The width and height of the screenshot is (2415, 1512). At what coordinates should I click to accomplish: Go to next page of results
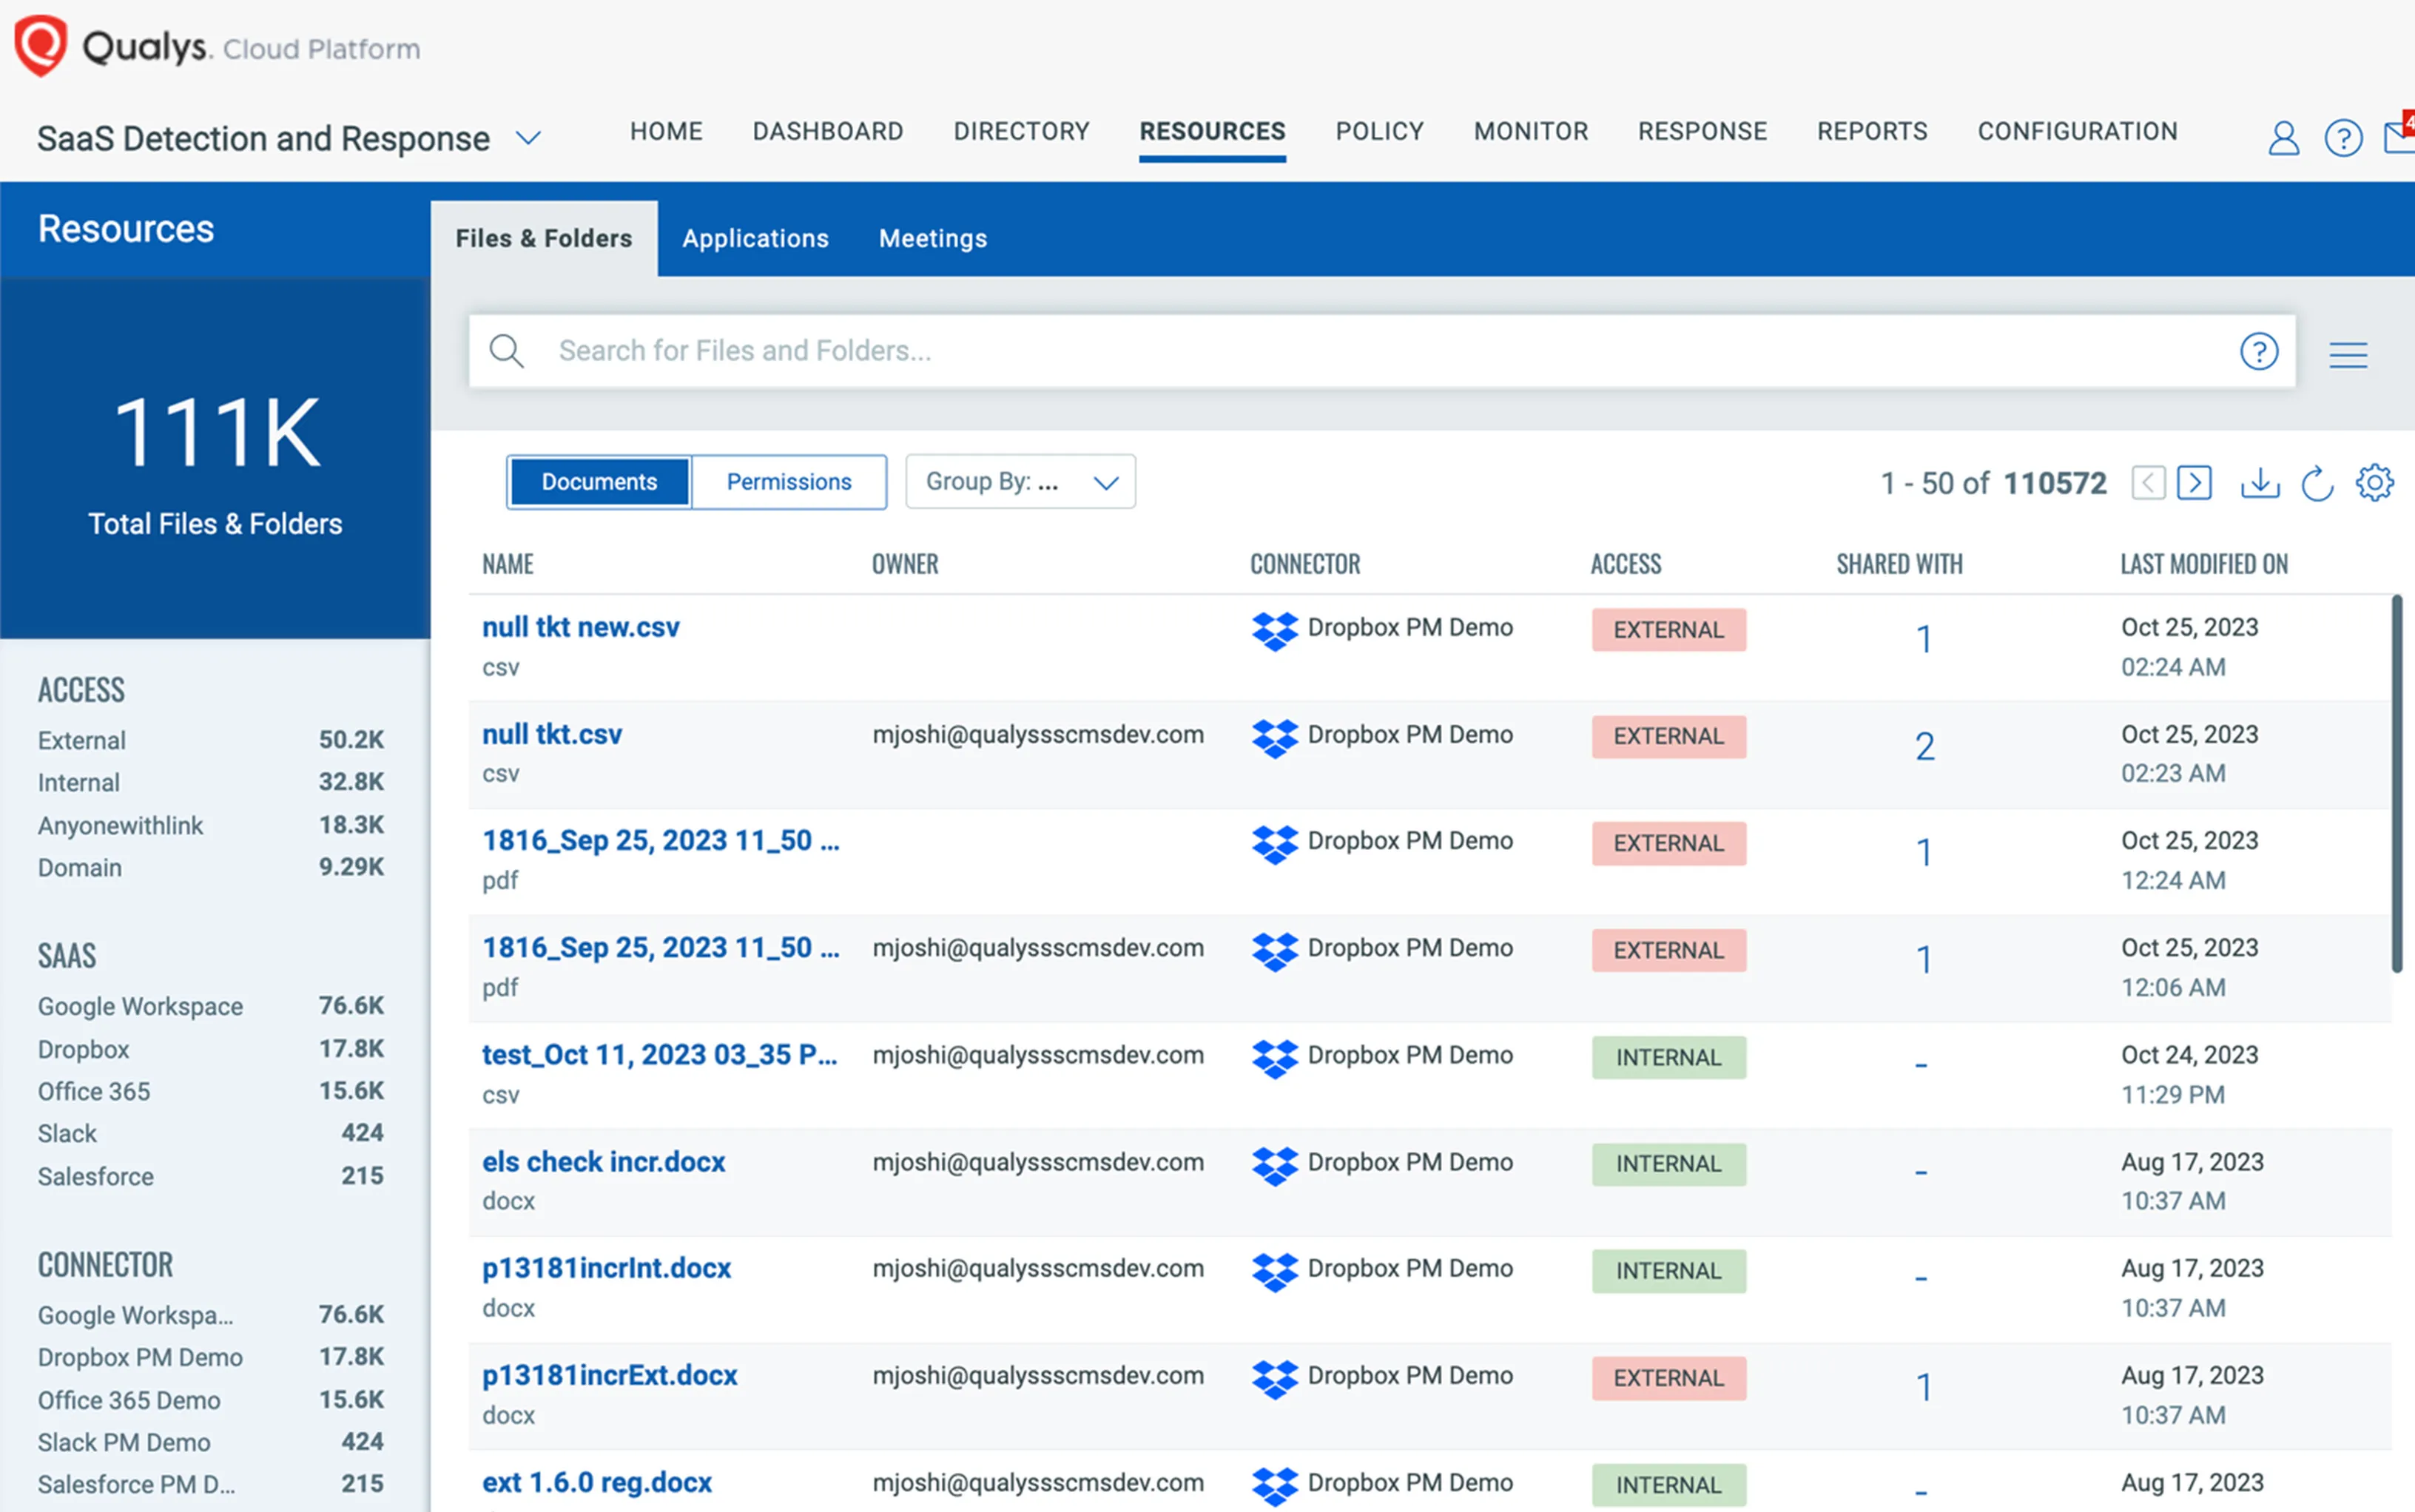point(2194,483)
